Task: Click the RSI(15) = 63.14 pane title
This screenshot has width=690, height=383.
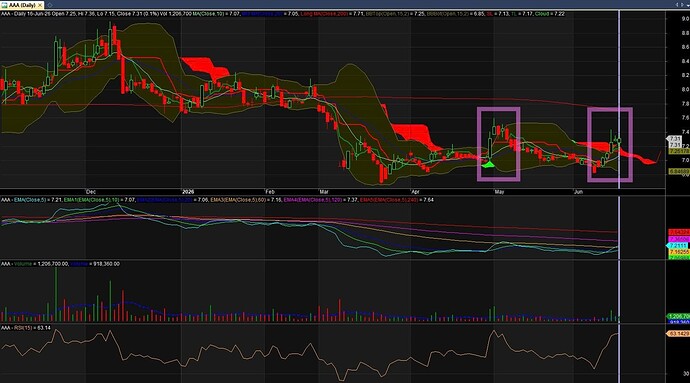Action: pyautogui.click(x=32, y=328)
